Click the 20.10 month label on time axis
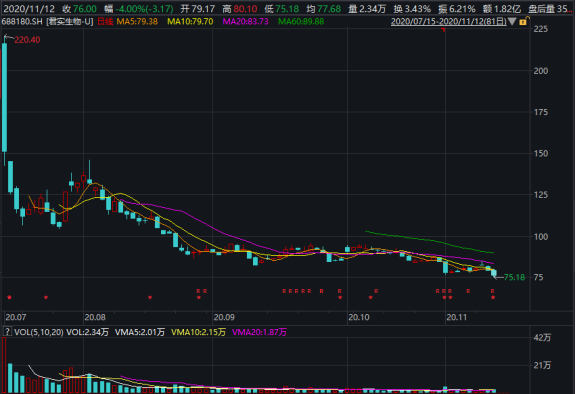This screenshot has width=576, height=394. pos(359,317)
